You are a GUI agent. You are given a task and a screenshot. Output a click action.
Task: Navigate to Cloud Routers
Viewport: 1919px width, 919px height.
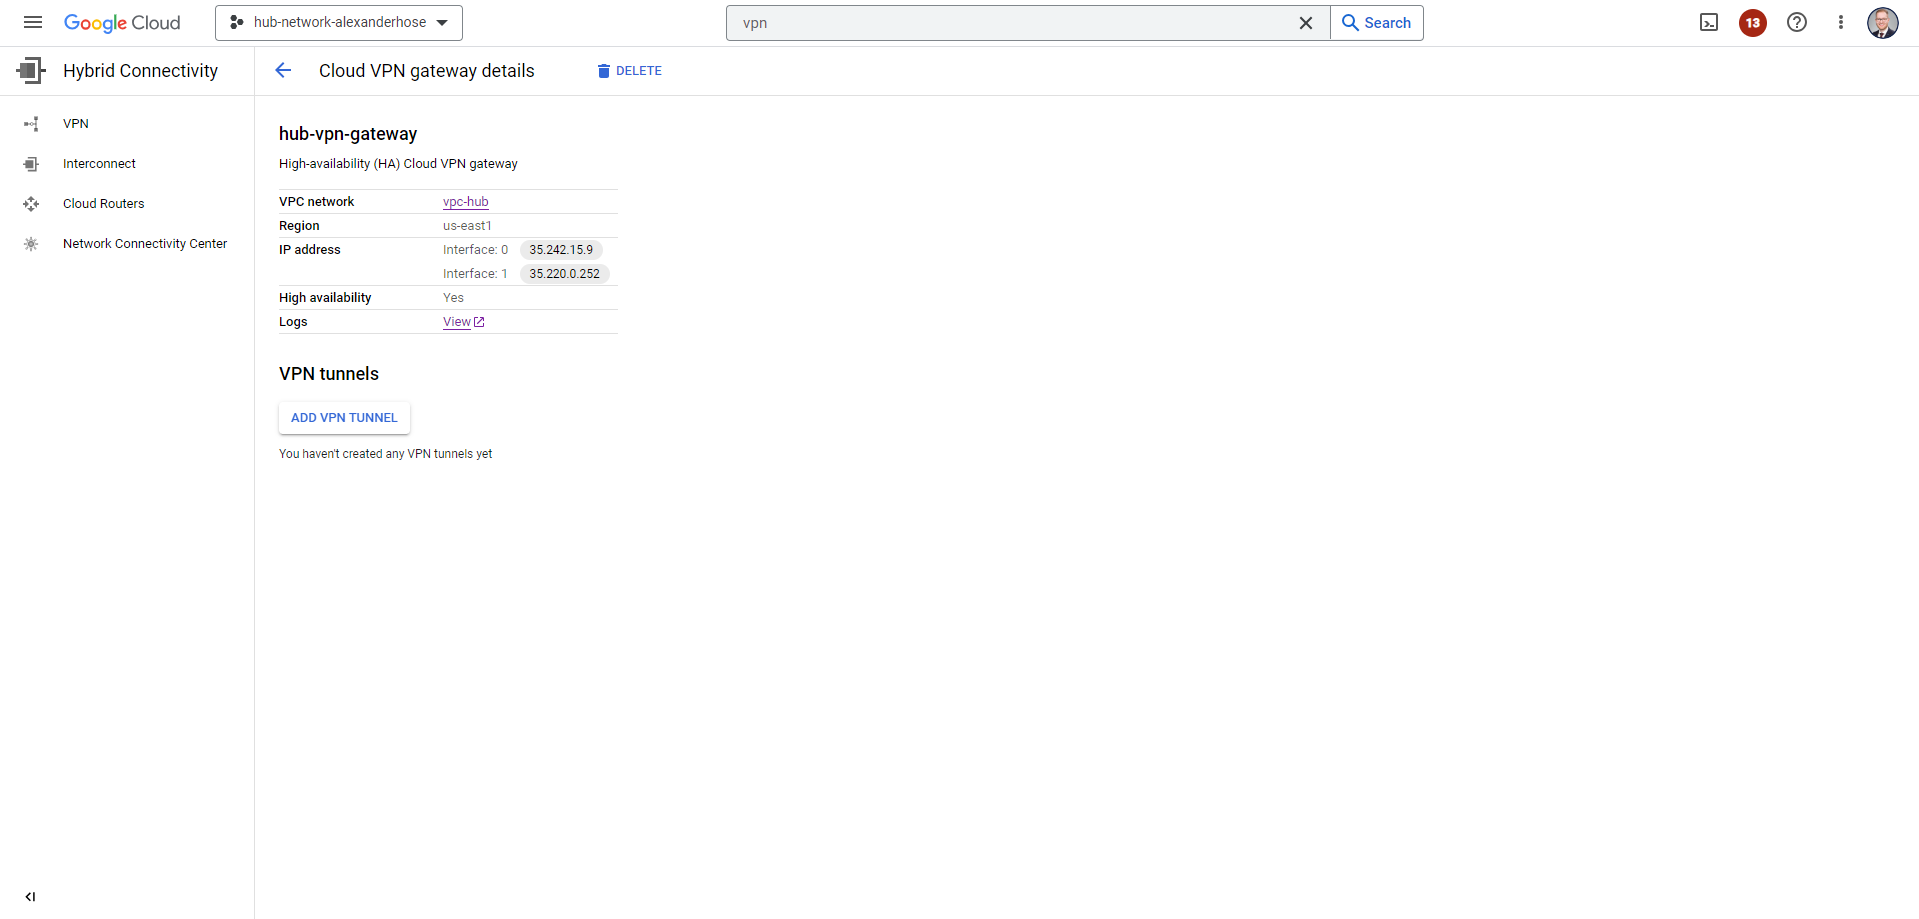pos(103,204)
